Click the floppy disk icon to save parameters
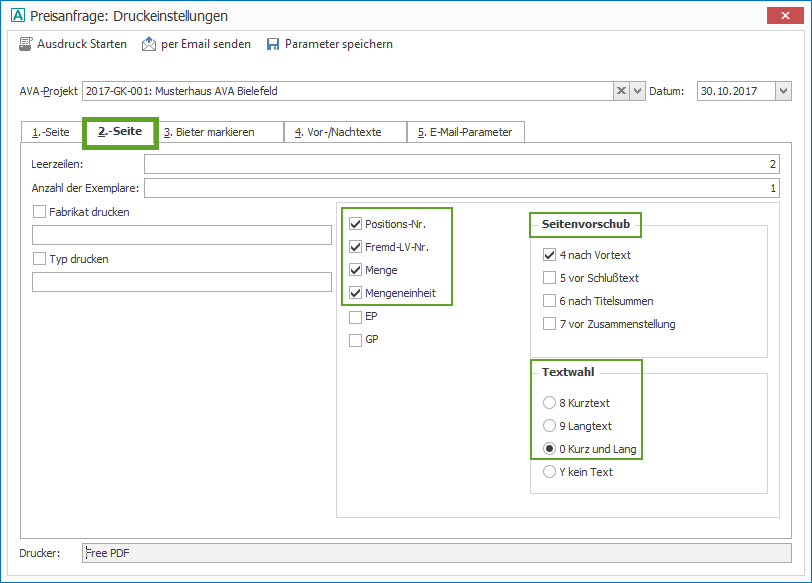The image size is (812, 583). point(273,44)
